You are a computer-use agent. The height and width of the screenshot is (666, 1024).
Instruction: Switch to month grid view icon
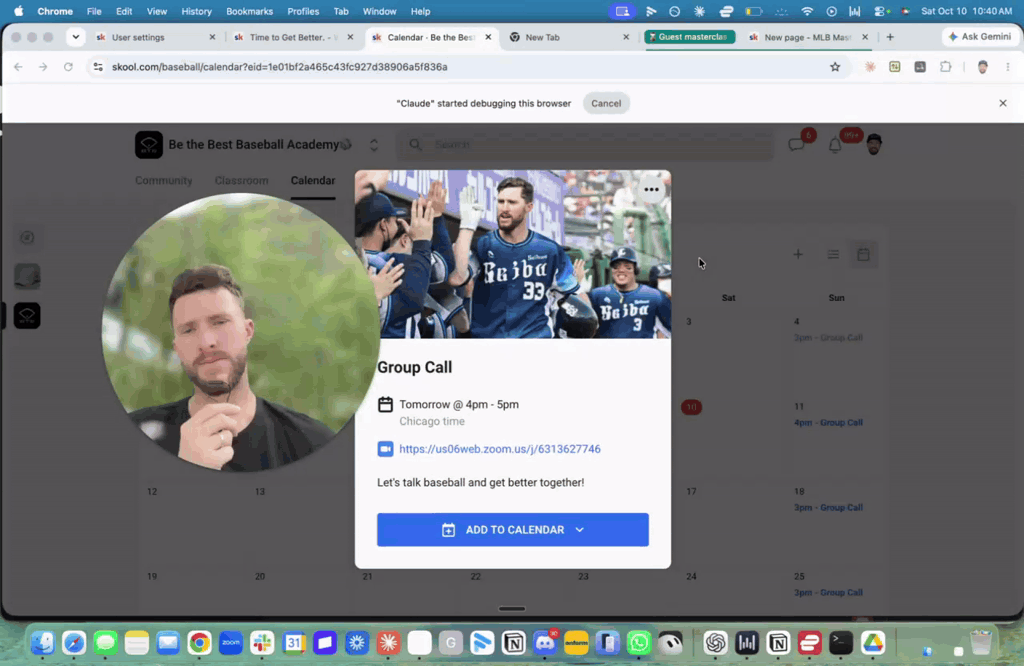coord(863,255)
